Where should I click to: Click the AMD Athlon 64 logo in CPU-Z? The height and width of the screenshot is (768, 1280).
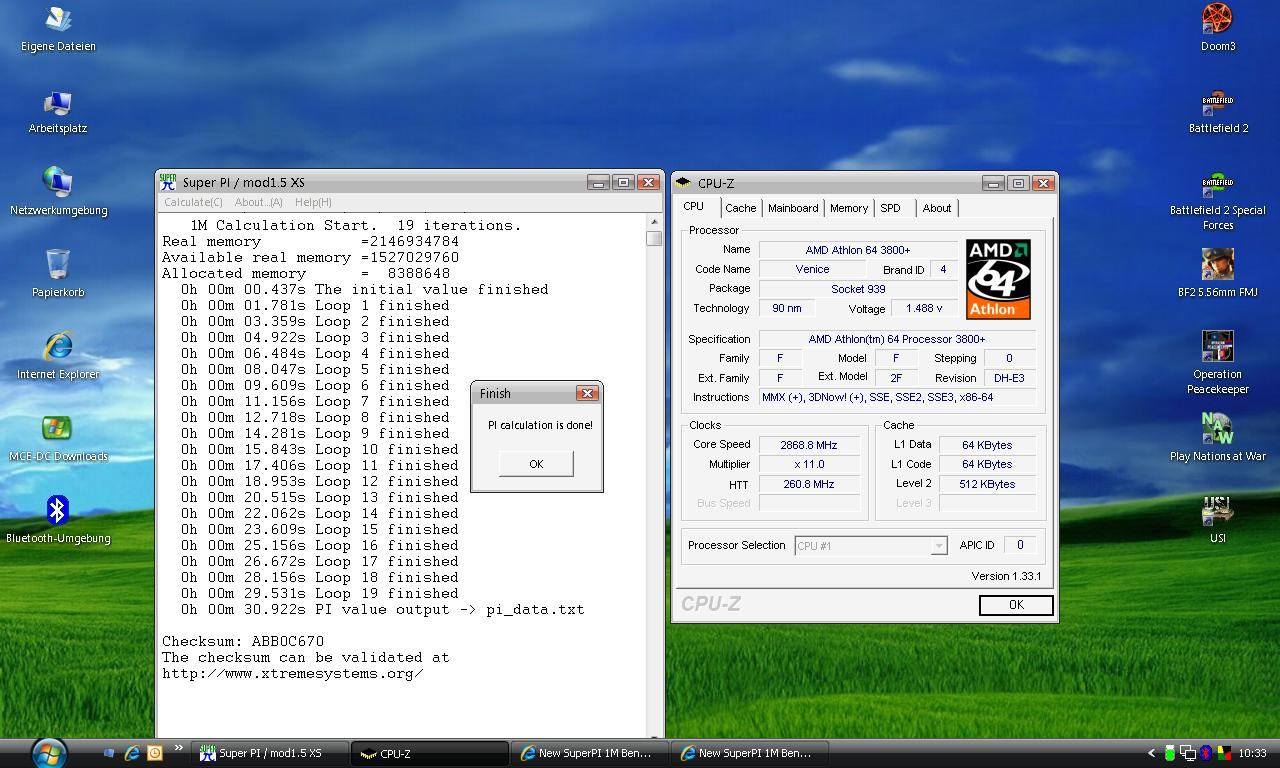tap(998, 278)
